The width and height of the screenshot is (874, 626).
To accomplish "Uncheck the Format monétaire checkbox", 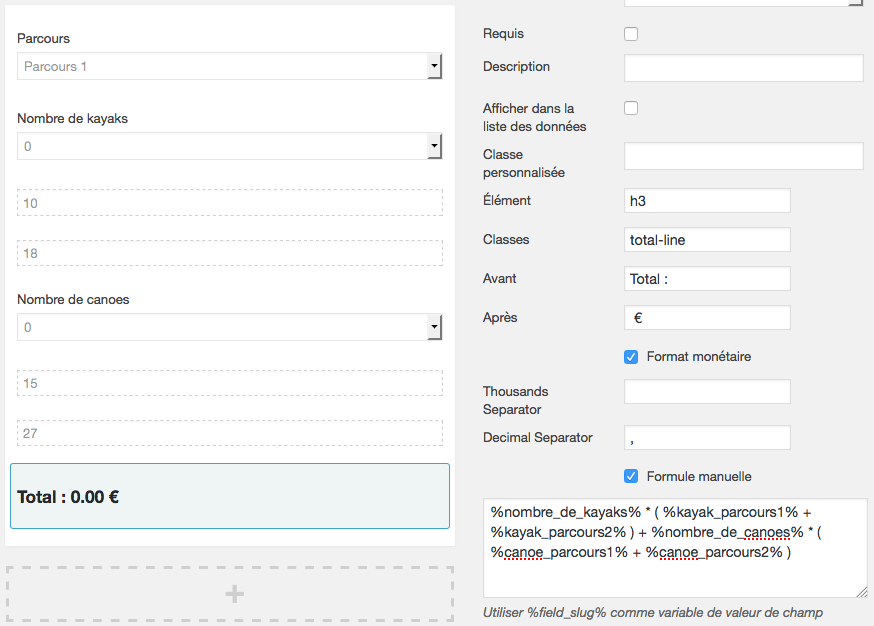I will point(631,357).
